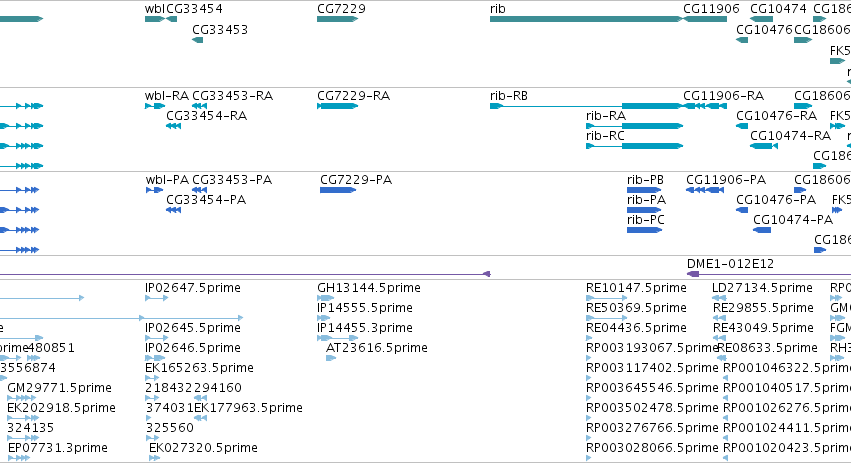851x463 pixels.
Task: Click IP02645.5prime EST label
Action: point(193,328)
